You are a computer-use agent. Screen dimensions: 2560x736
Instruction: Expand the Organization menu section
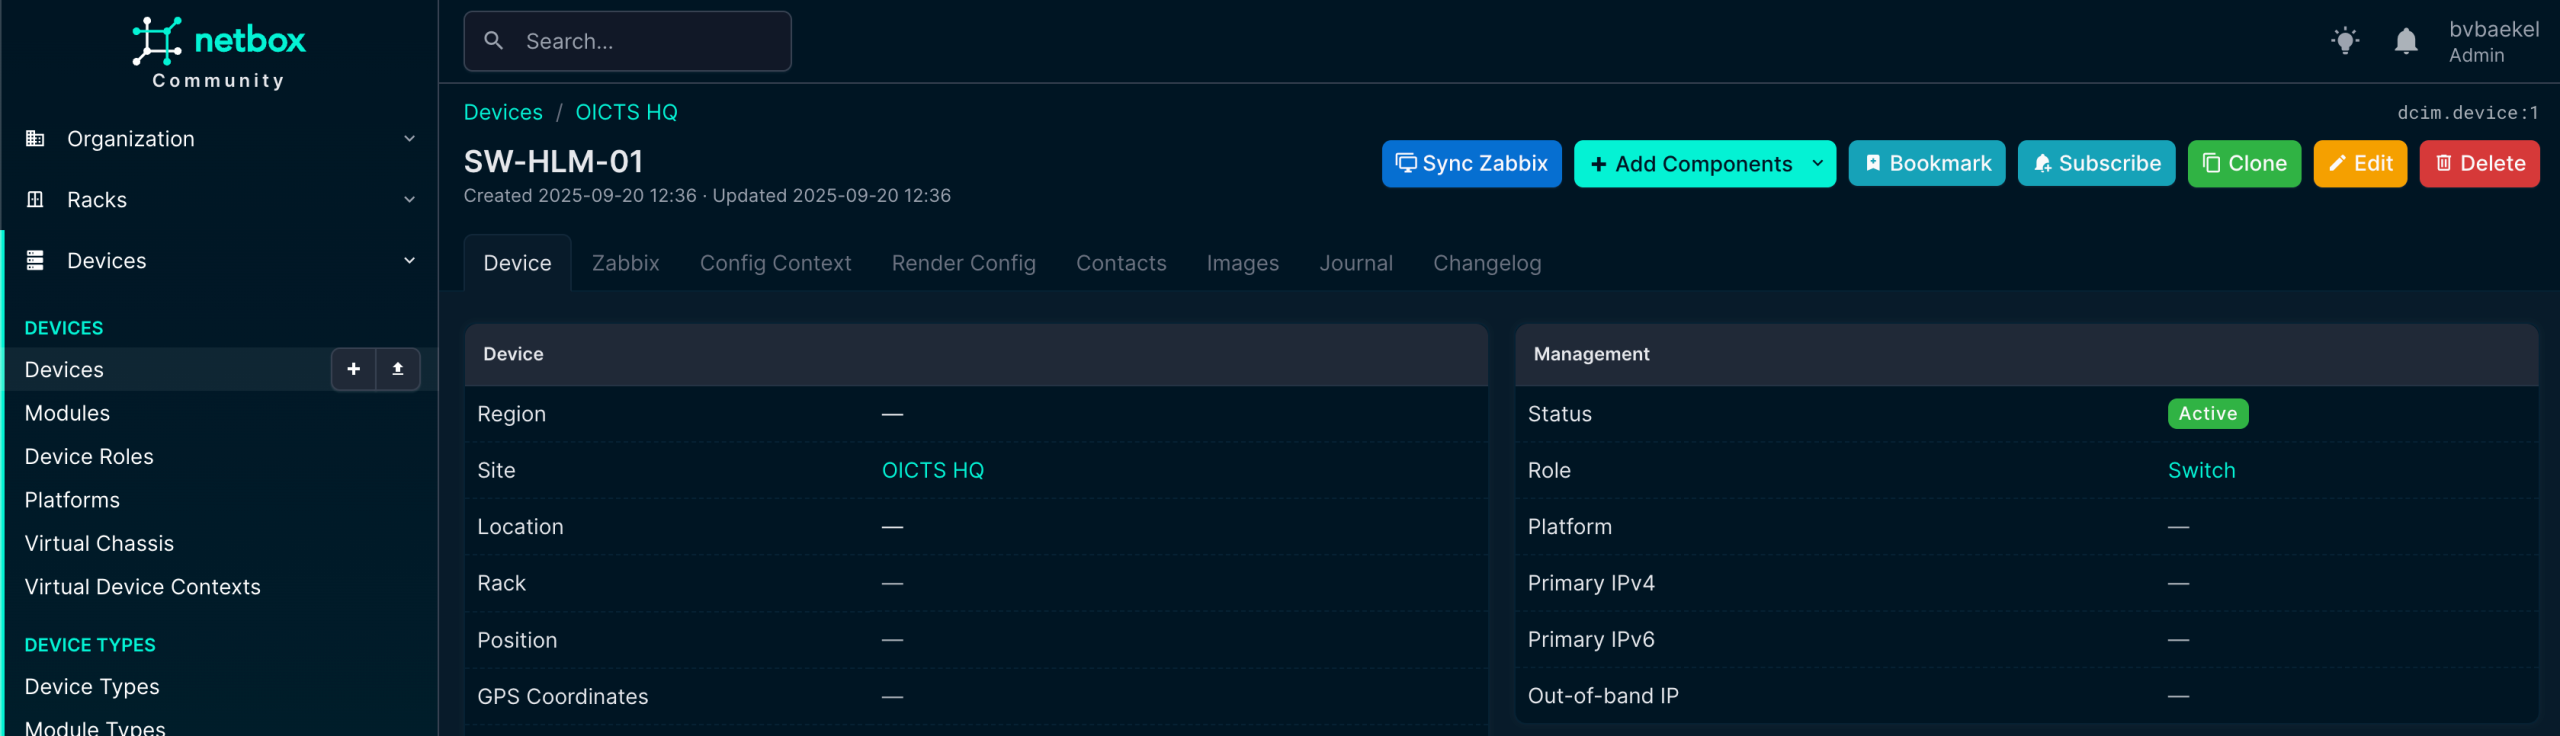(220, 139)
